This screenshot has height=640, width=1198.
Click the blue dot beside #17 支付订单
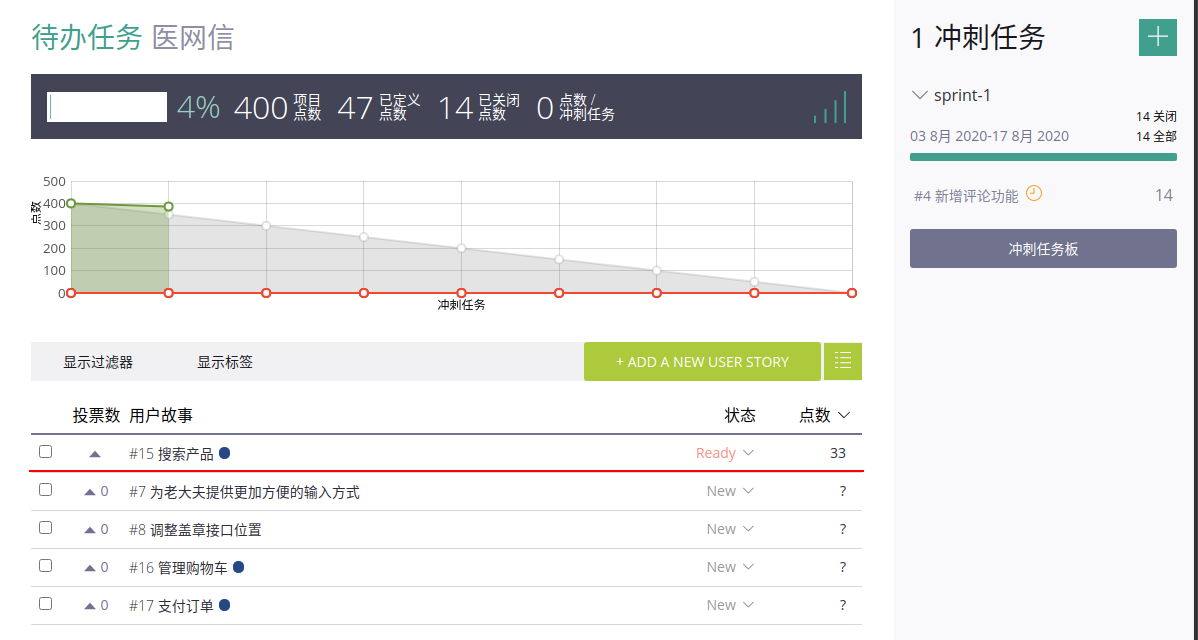225,605
